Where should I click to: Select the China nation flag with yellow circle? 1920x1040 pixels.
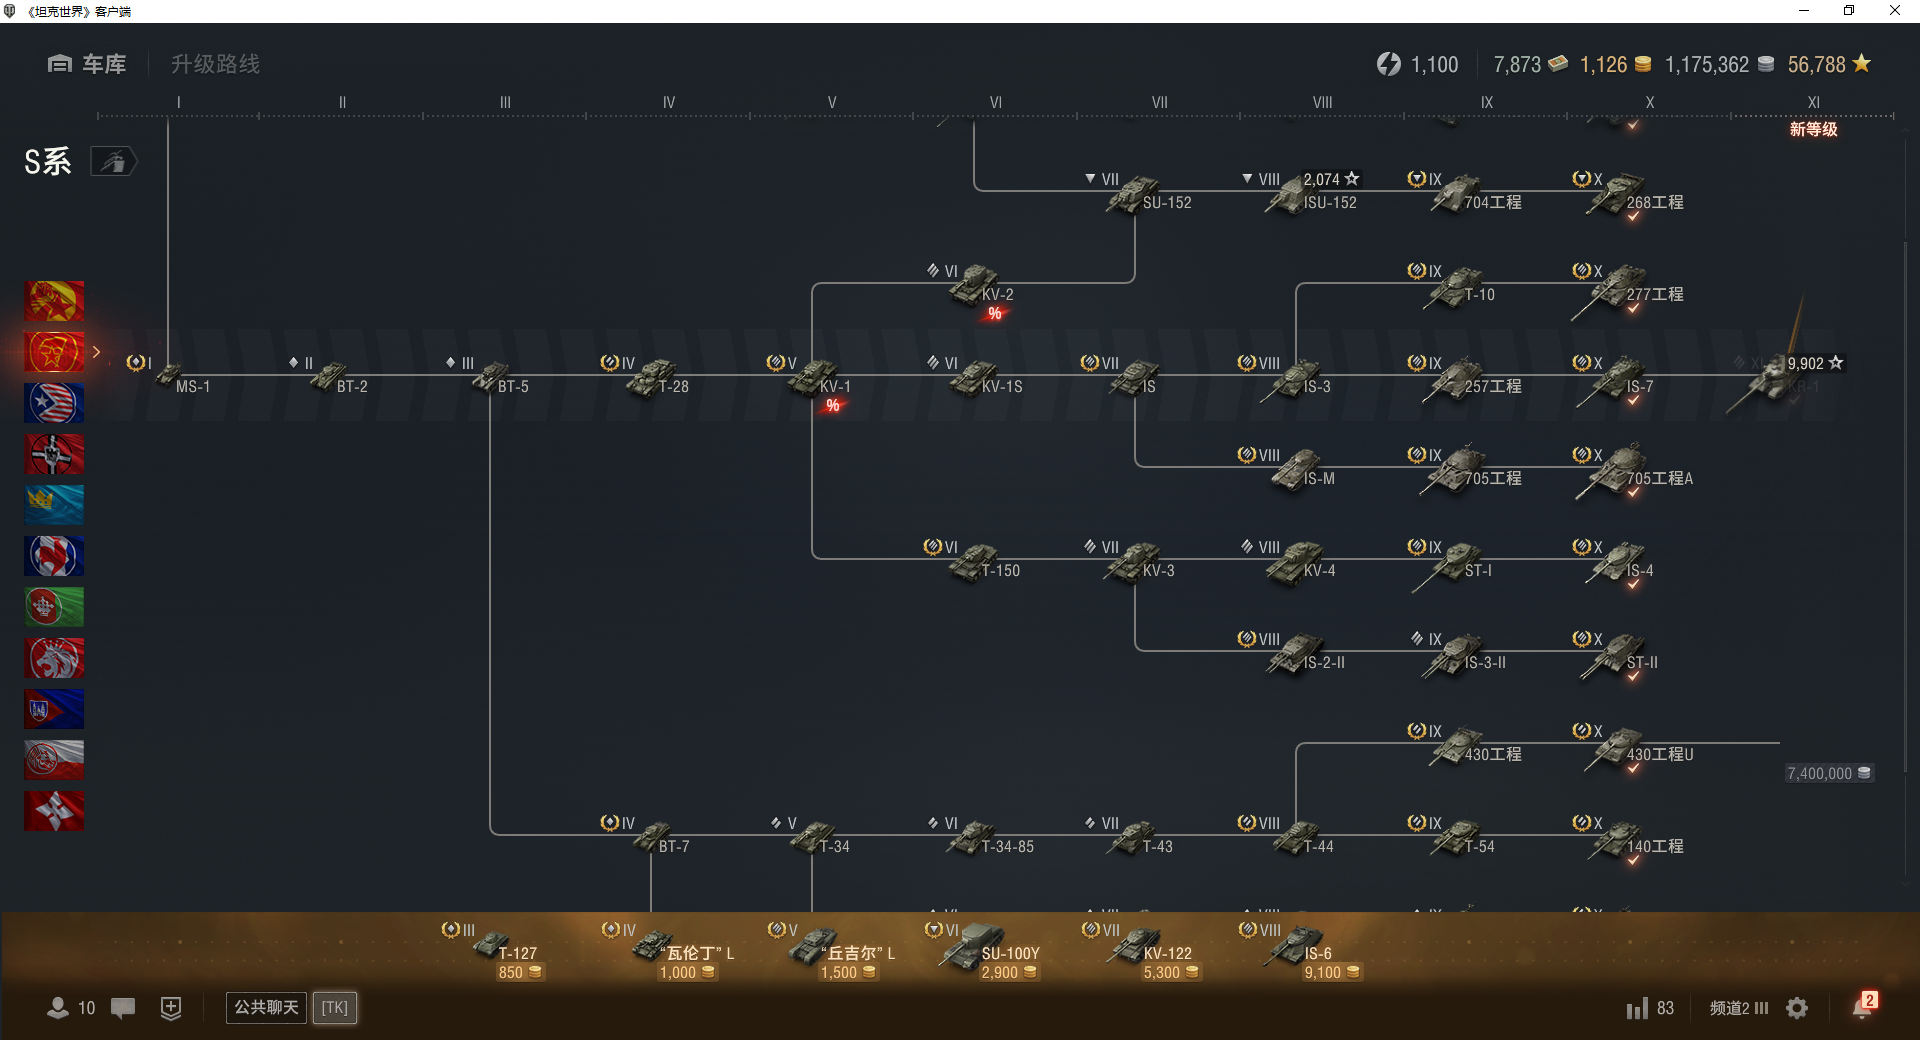tap(54, 301)
